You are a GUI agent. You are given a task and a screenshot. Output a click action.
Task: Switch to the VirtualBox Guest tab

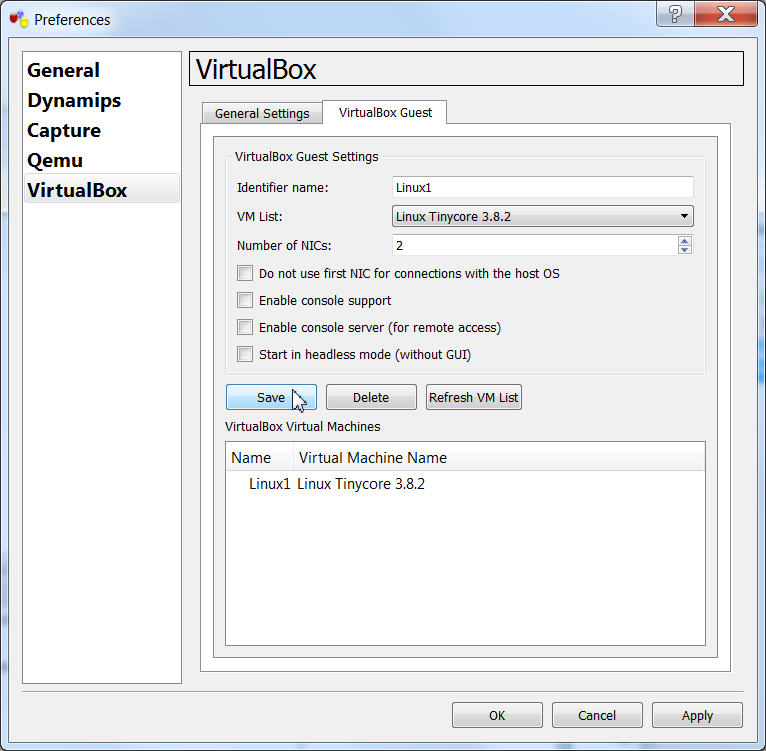385,112
